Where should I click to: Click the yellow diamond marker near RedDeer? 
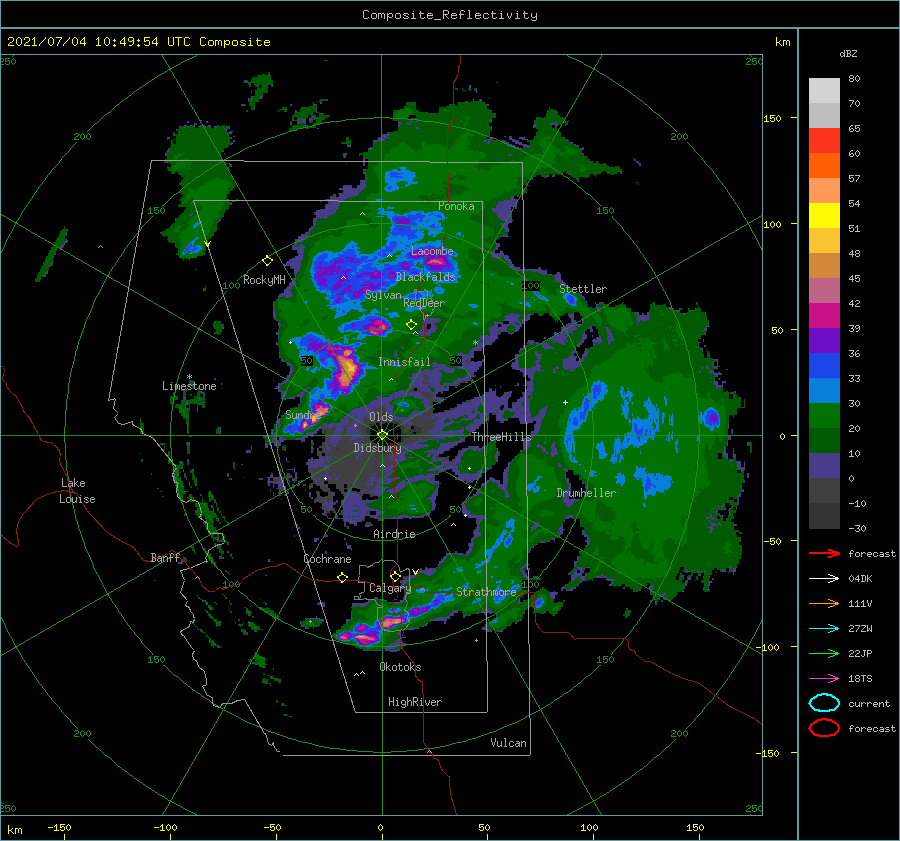click(x=412, y=325)
